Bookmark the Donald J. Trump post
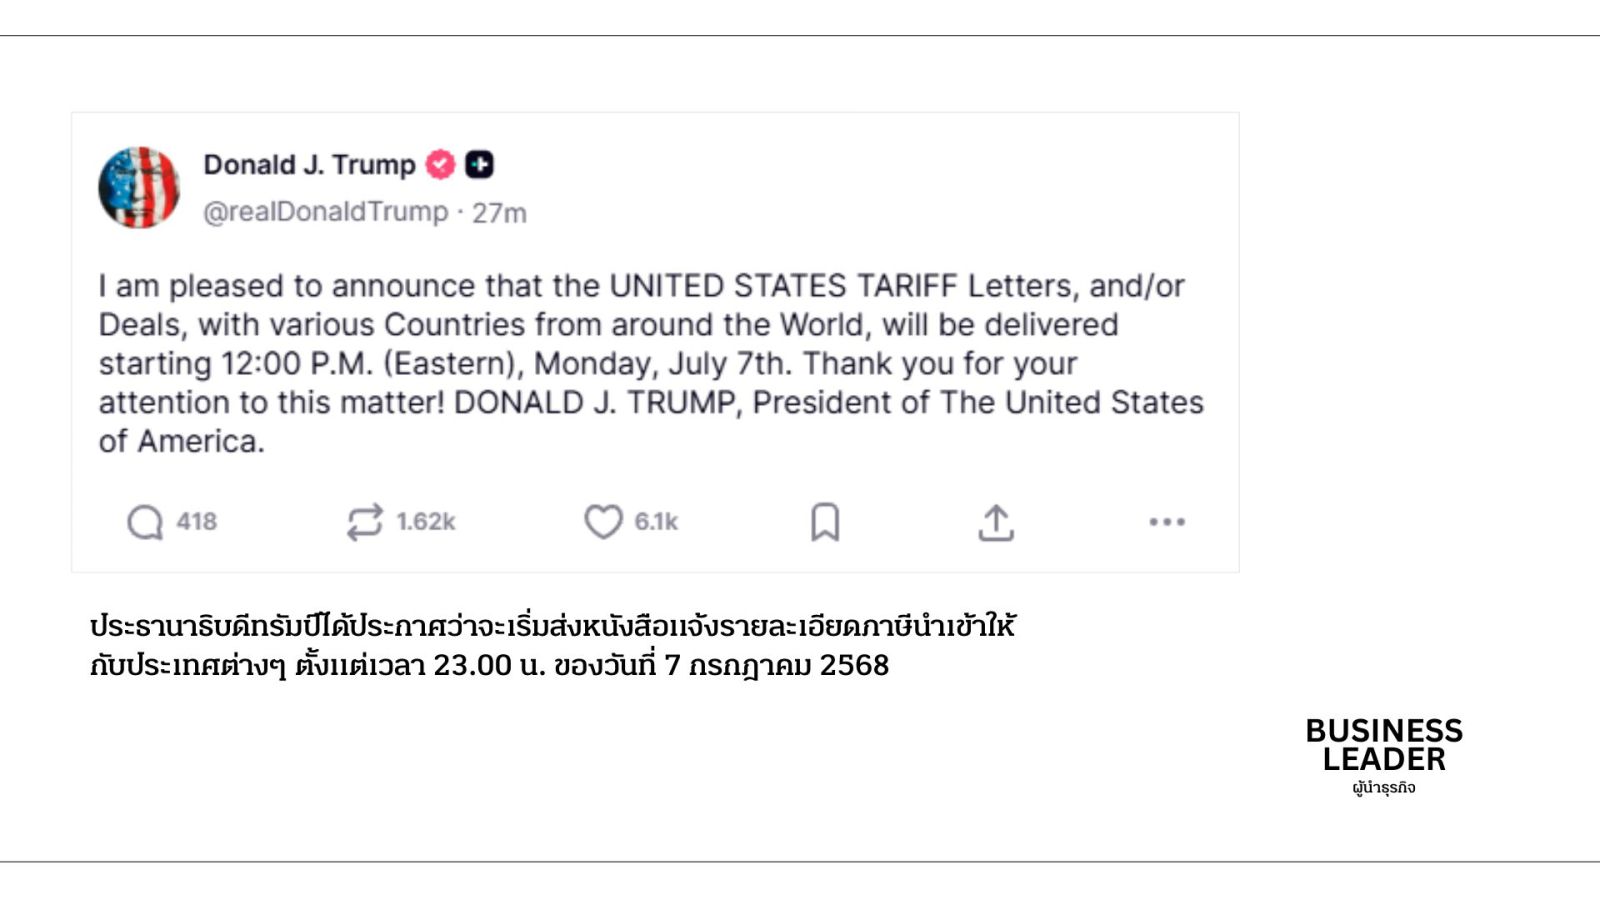1600x900 pixels. click(x=825, y=522)
